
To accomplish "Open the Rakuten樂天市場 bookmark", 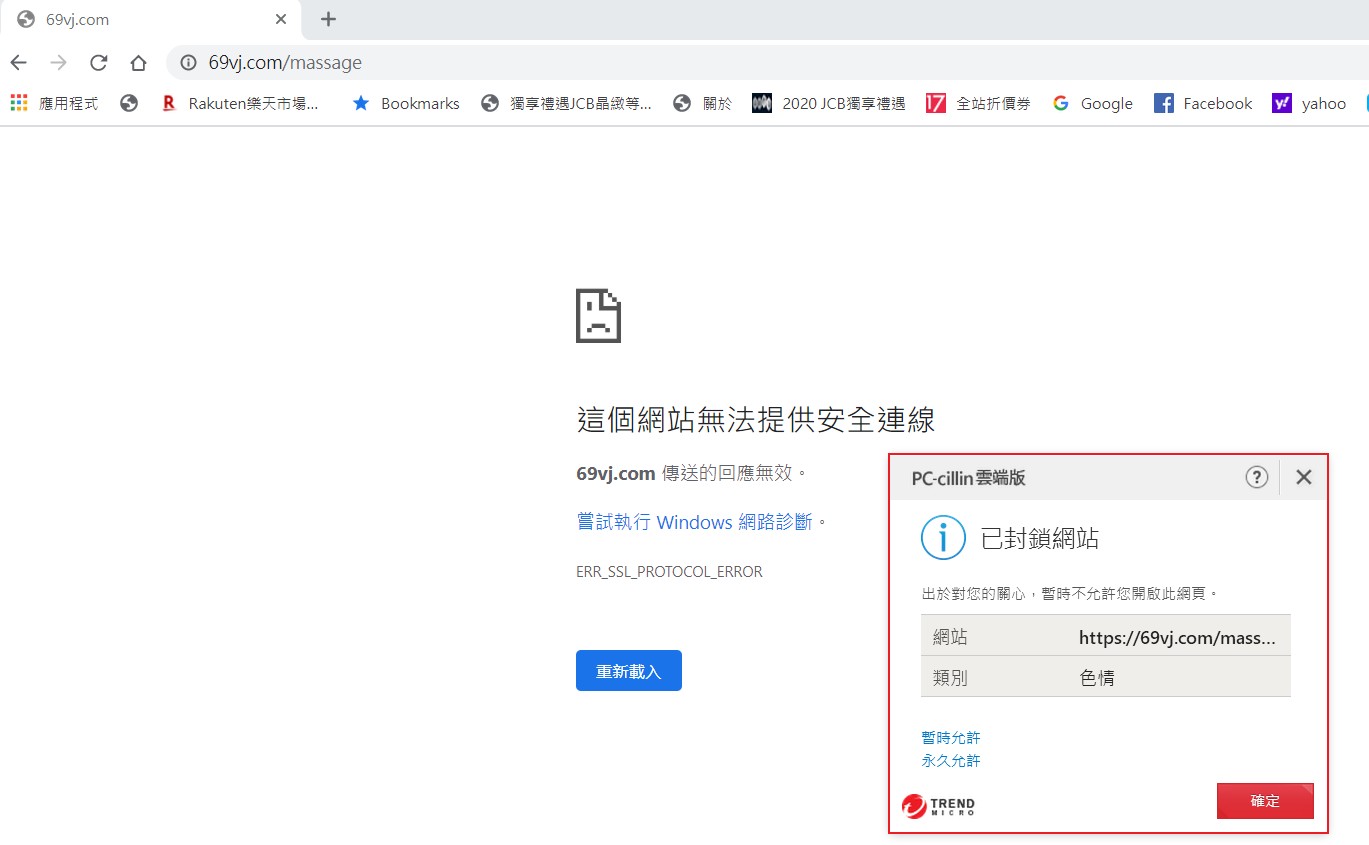I will coord(240,103).
